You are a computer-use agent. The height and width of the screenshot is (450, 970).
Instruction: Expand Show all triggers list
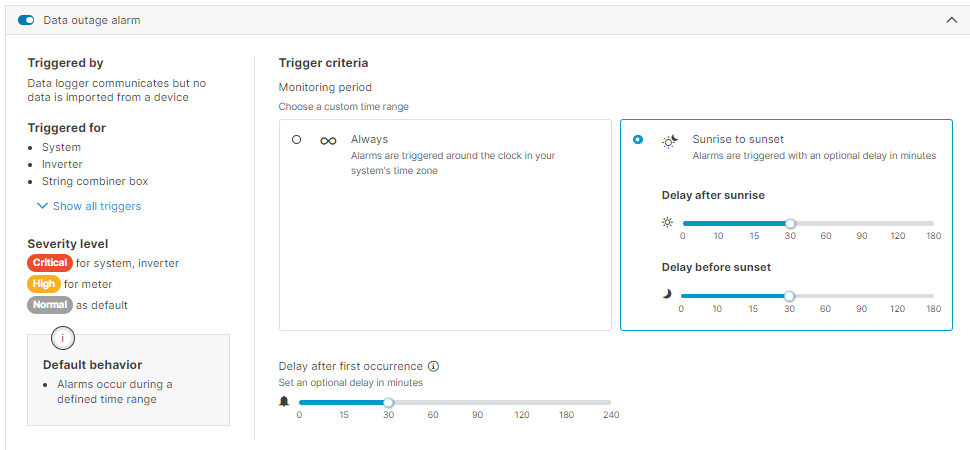[42, 206]
